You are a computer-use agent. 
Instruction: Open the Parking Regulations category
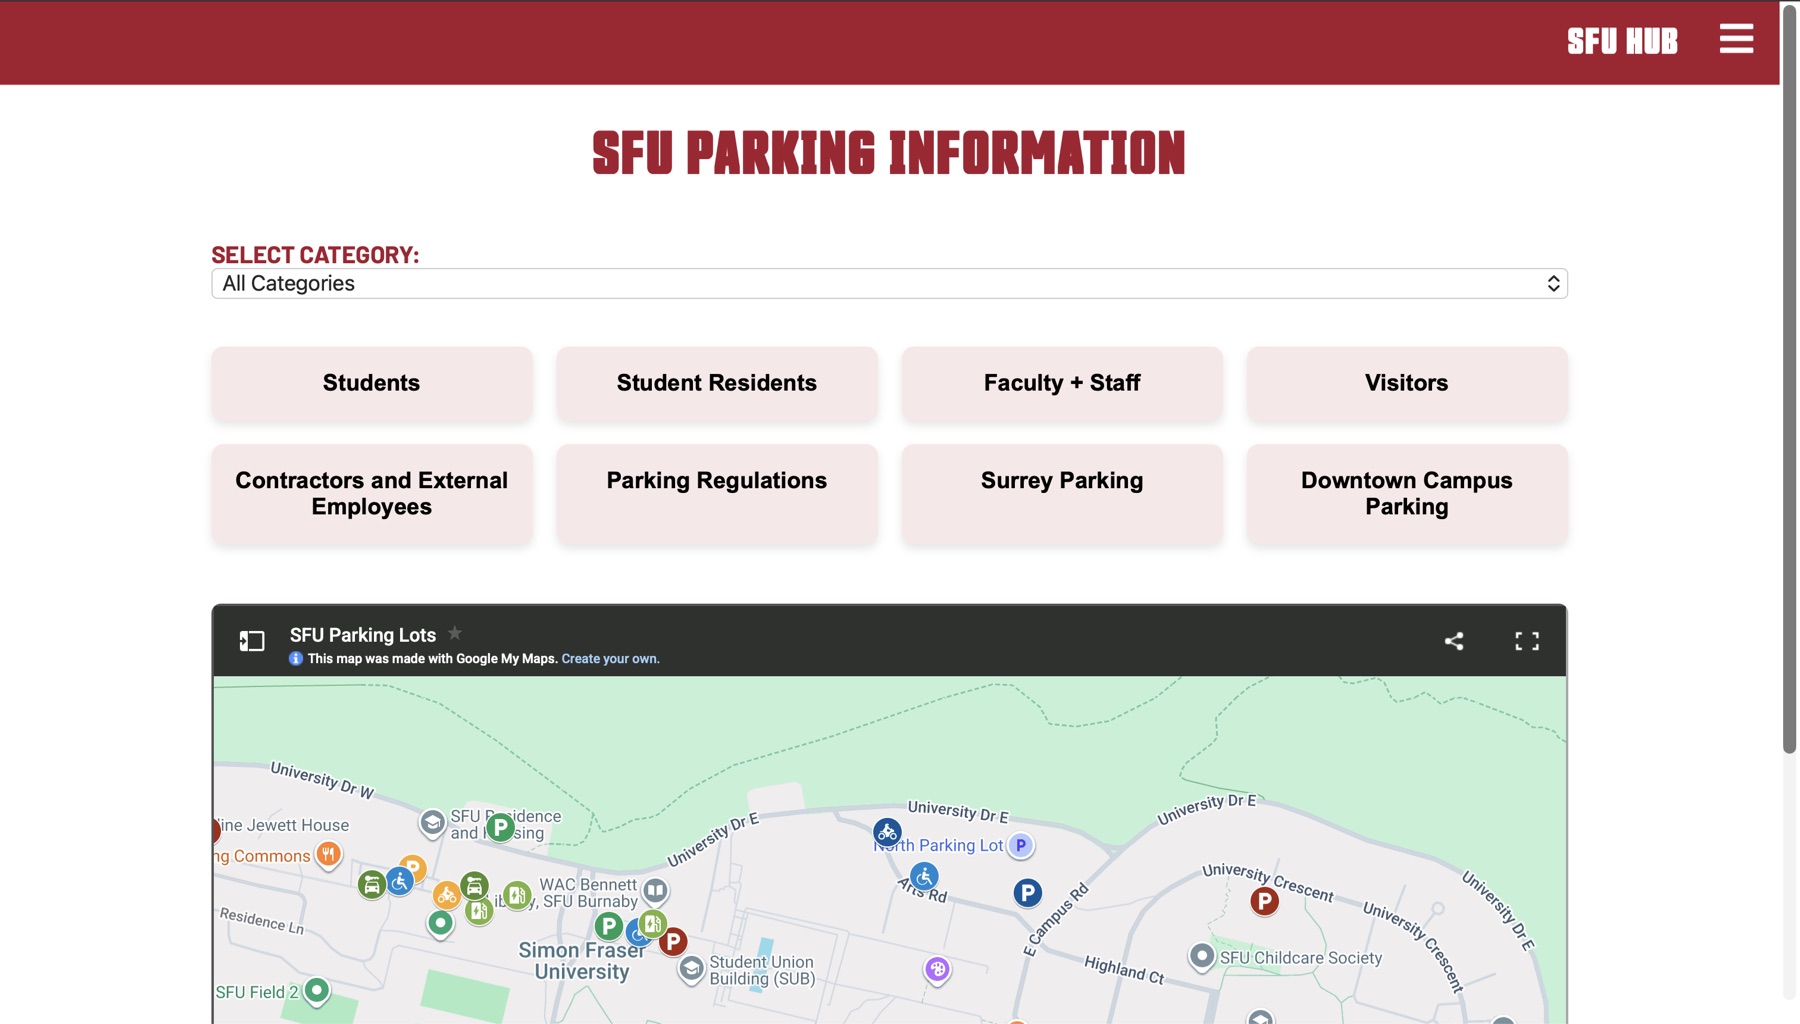point(717,494)
